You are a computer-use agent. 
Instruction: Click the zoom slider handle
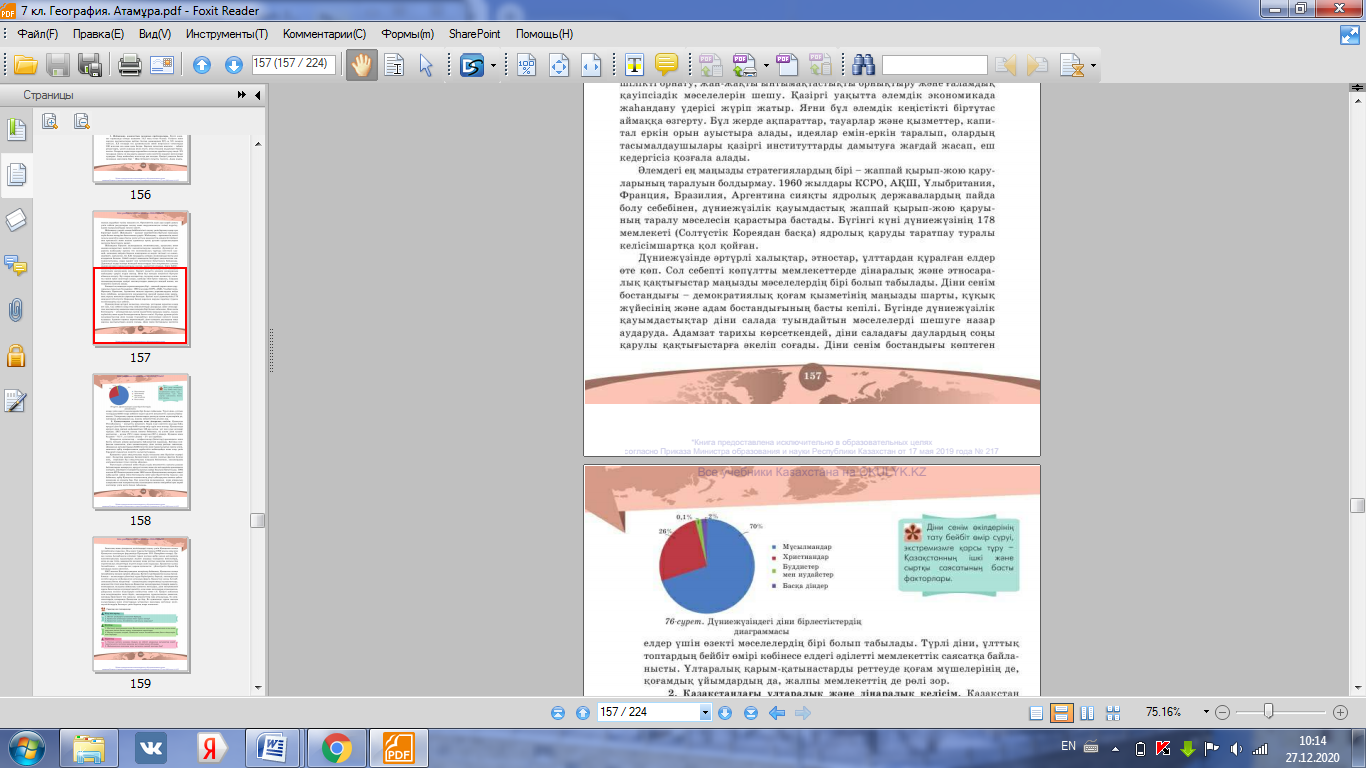pos(1268,712)
